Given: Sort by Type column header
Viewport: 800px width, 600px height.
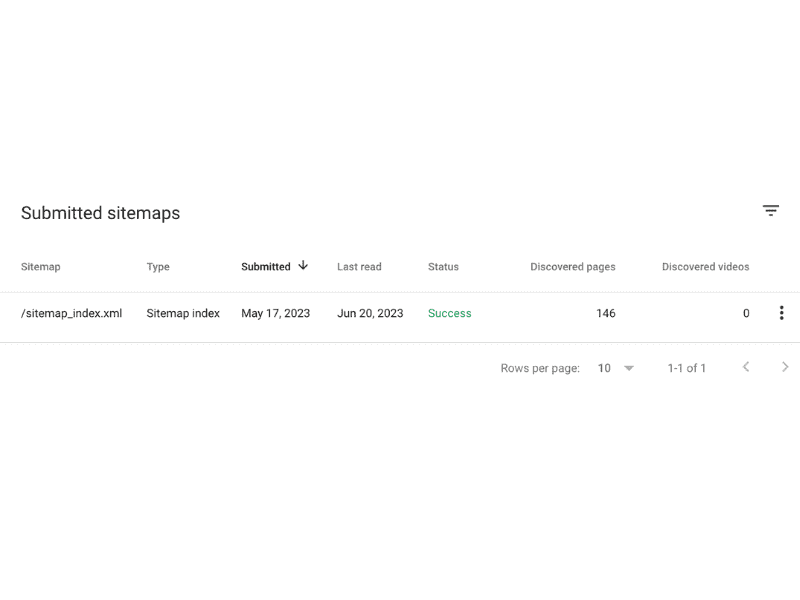Looking at the screenshot, I should point(158,267).
